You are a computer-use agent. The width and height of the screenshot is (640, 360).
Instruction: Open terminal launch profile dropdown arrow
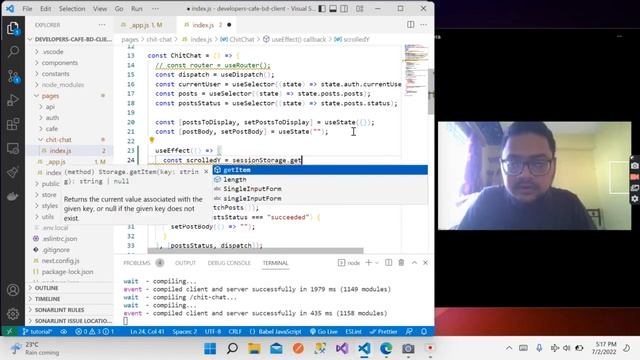click(x=377, y=262)
